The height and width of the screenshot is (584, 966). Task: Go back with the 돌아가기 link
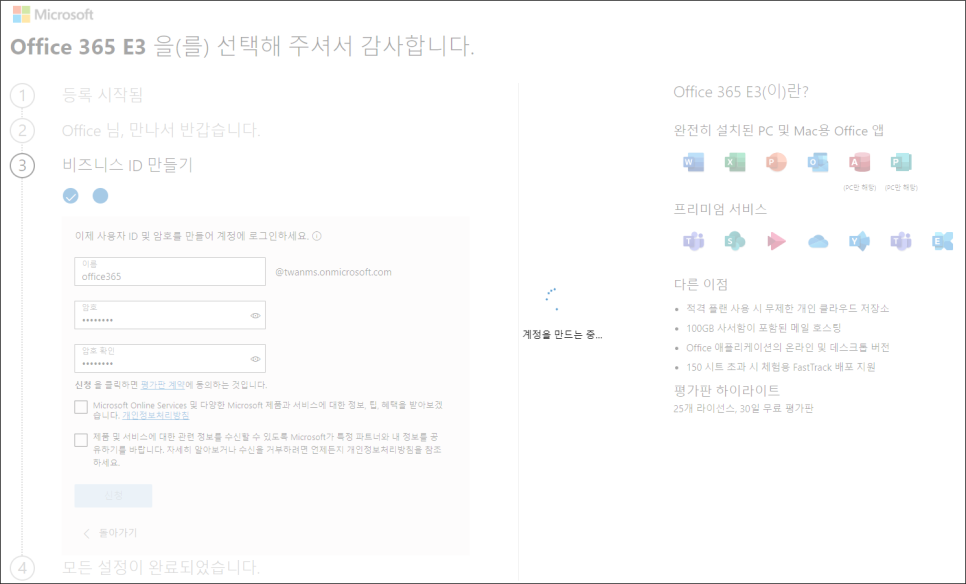[110, 533]
